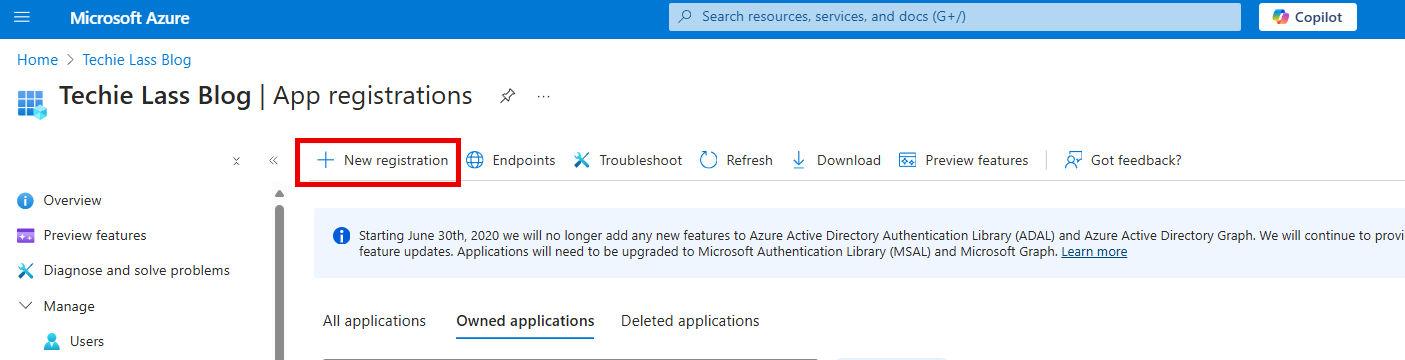The width and height of the screenshot is (1405, 360).
Task: Click the Microsoft Azure home title
Action: 130,18
